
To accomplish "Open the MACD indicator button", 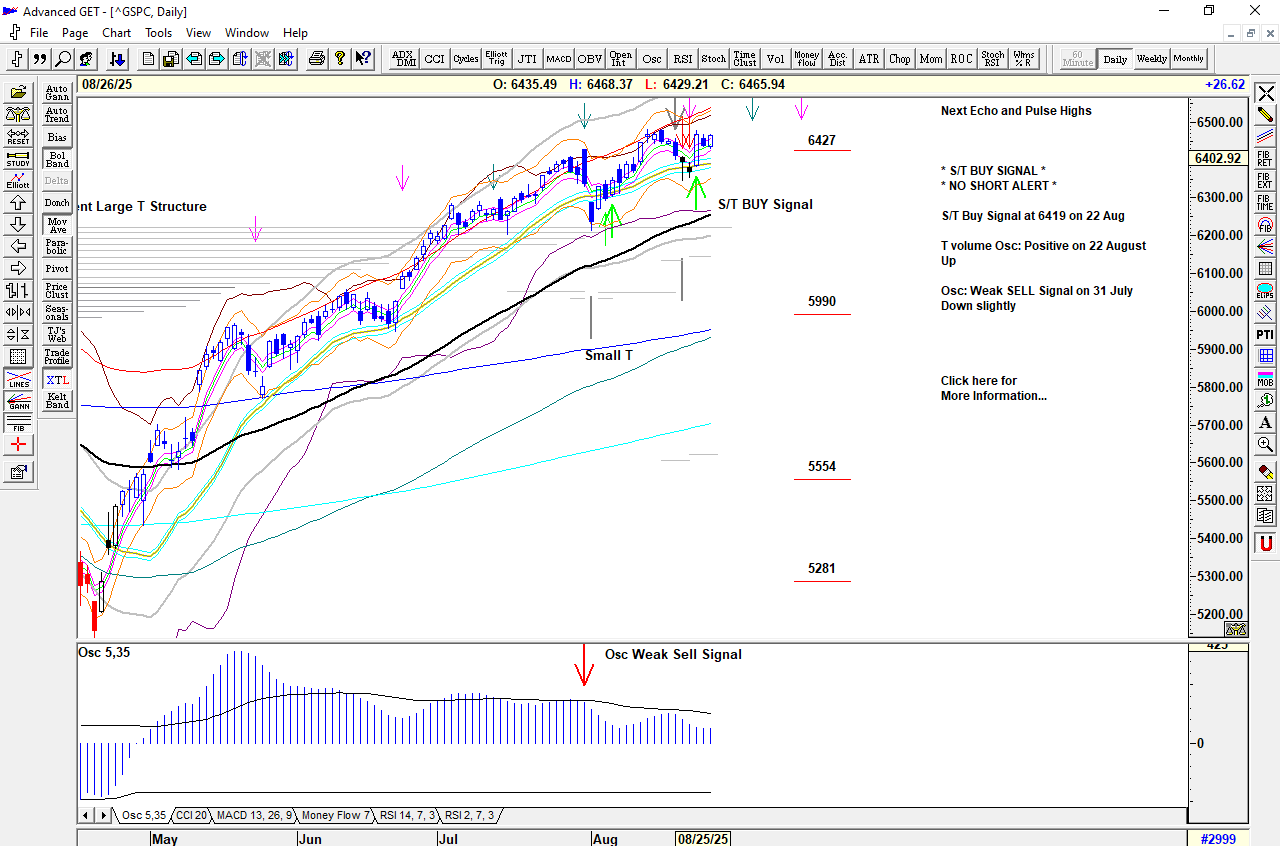I will tap(558, 59).
